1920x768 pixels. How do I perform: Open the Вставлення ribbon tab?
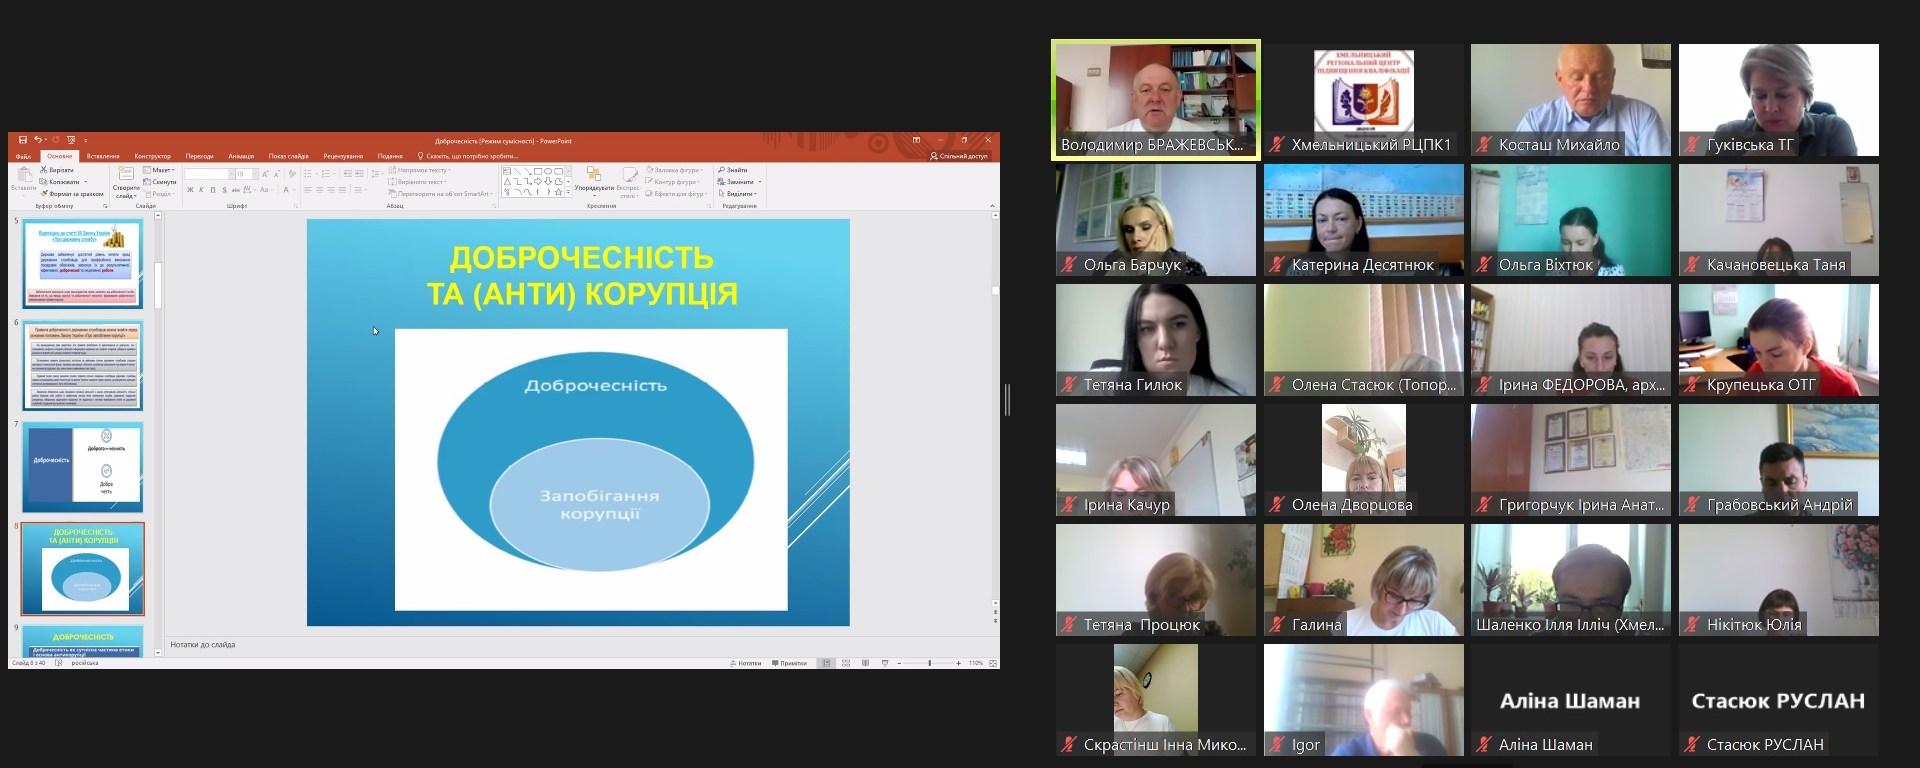click(103, 156)
